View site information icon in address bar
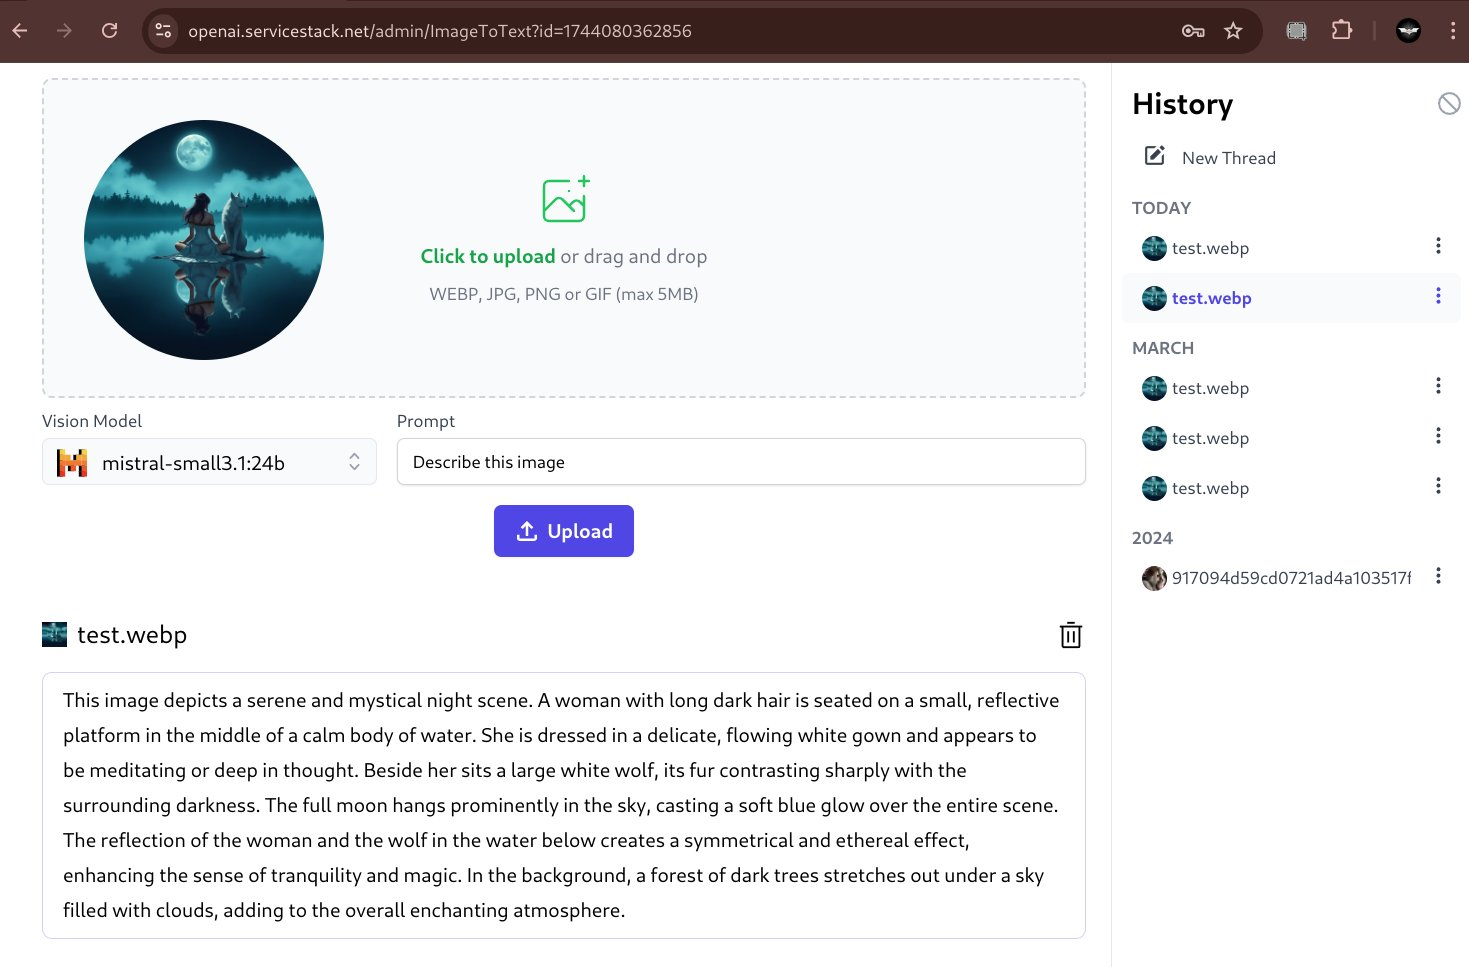1469x967 pixels. click(x=163, y=31)
